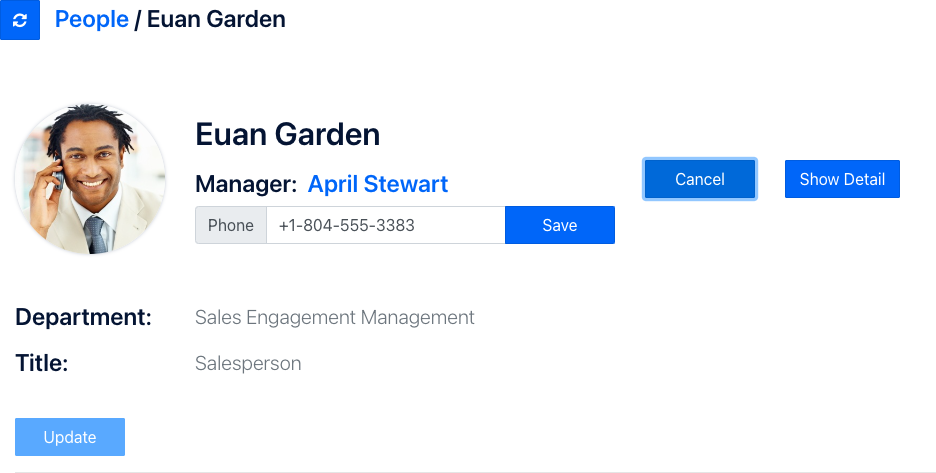Click the Department label
Image resolution: width=936 pixels, height=473 pixels.
click(84, 318)
